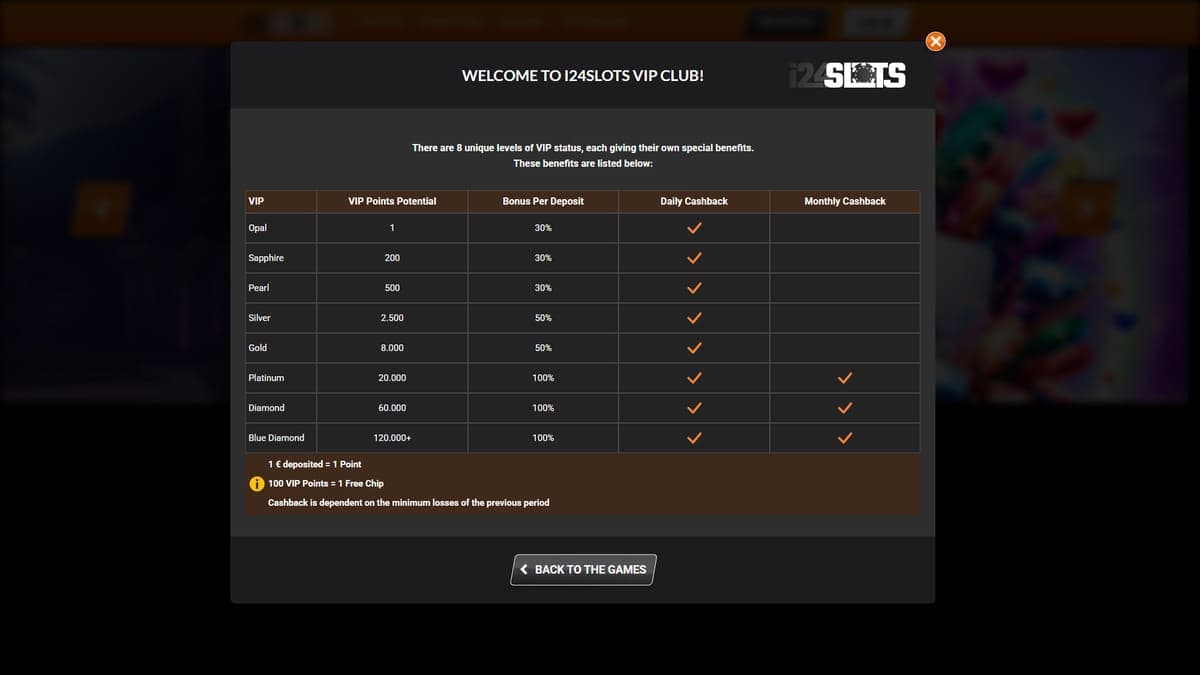Click the next slide arrow behind the popup

[x=1089, y=208]
